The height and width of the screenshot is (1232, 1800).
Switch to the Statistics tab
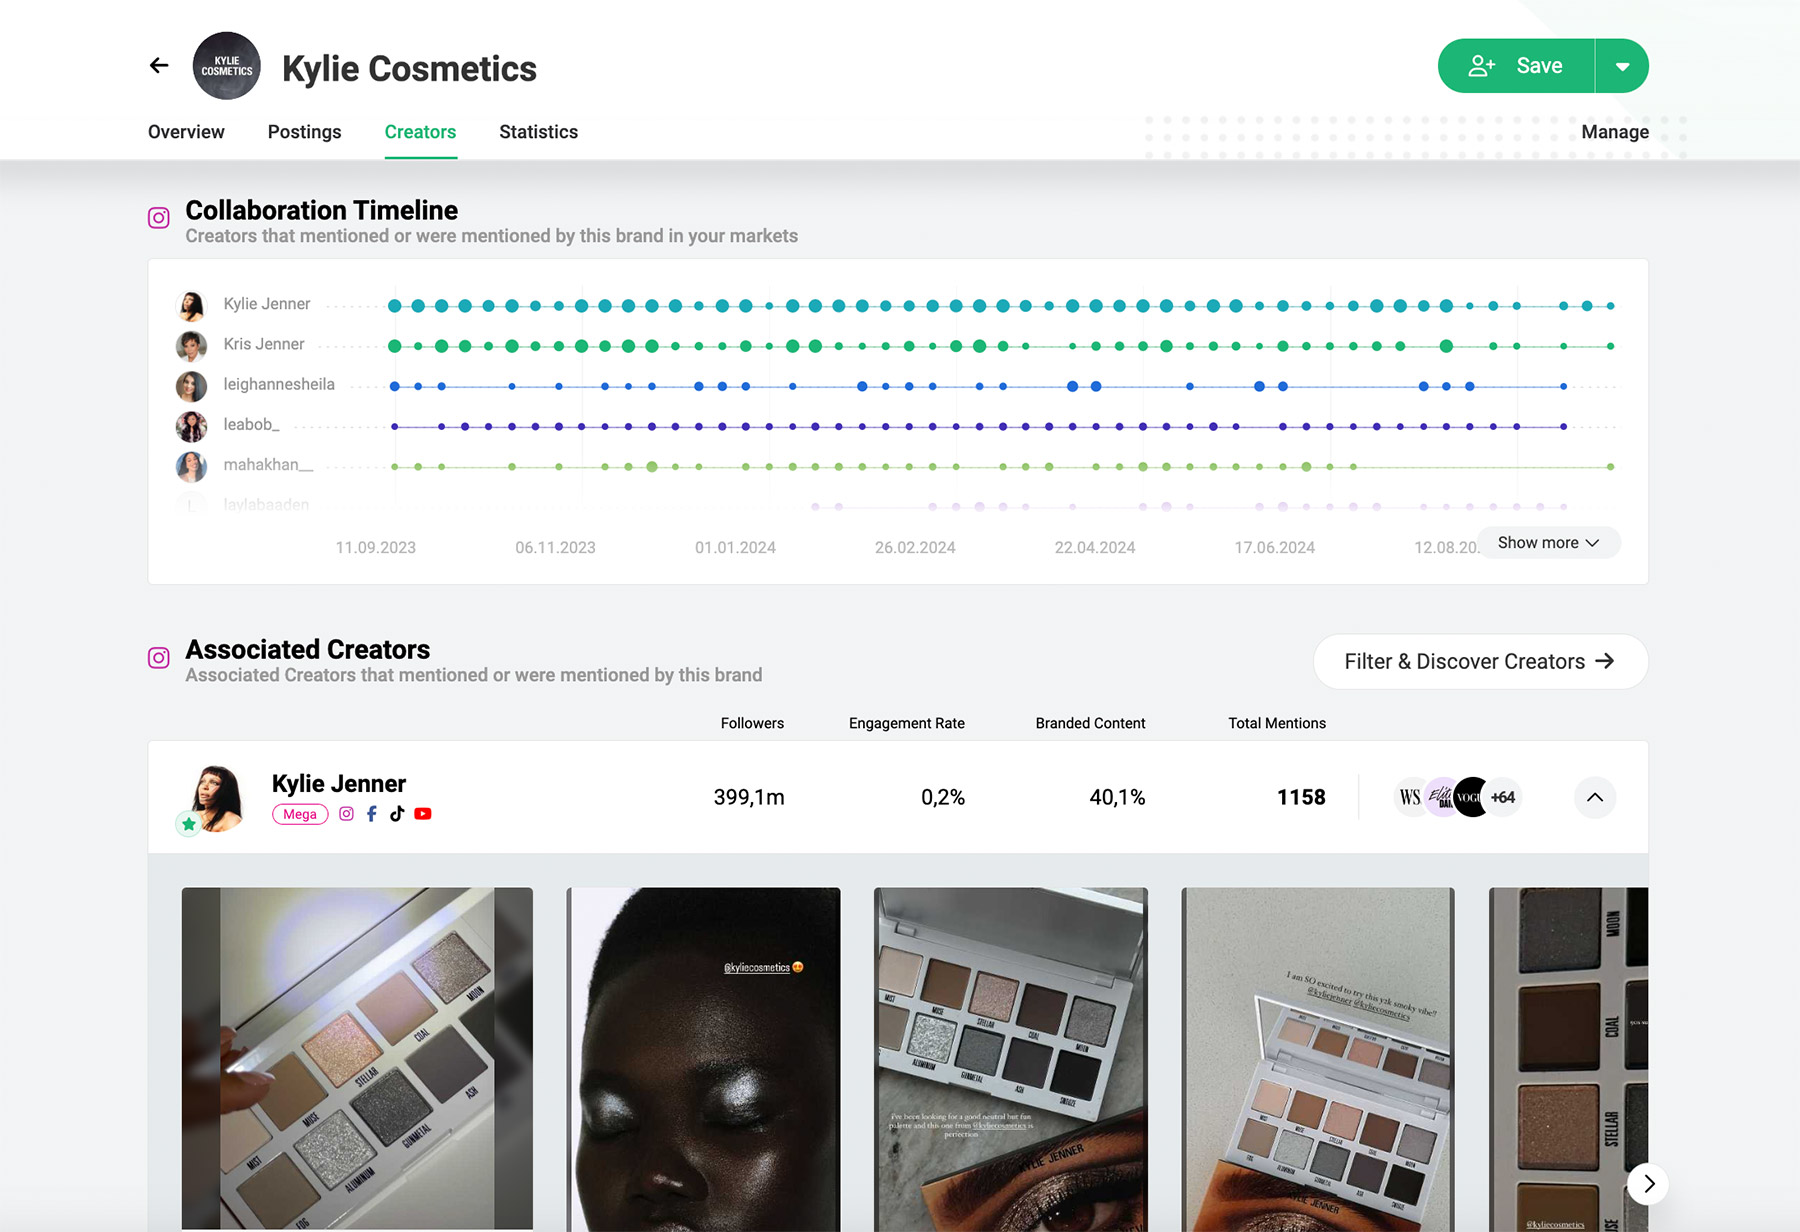[538, 132]
